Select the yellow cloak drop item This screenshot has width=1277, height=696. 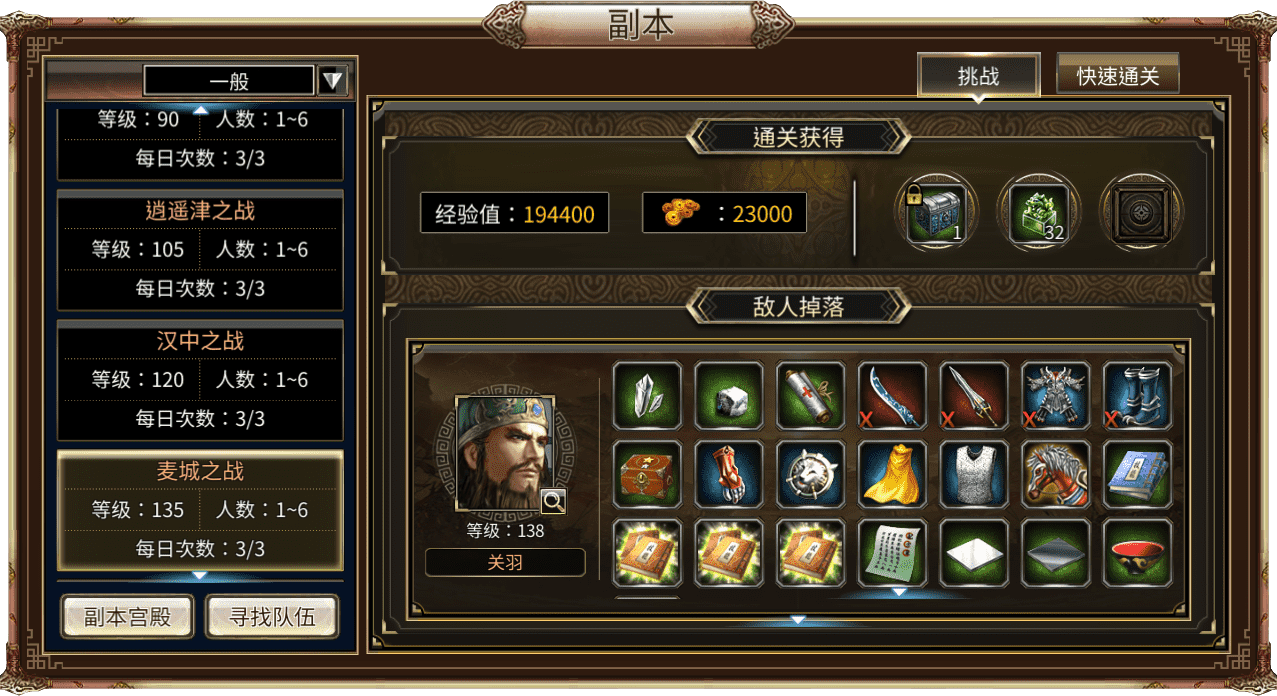click(x=893, y=474)
